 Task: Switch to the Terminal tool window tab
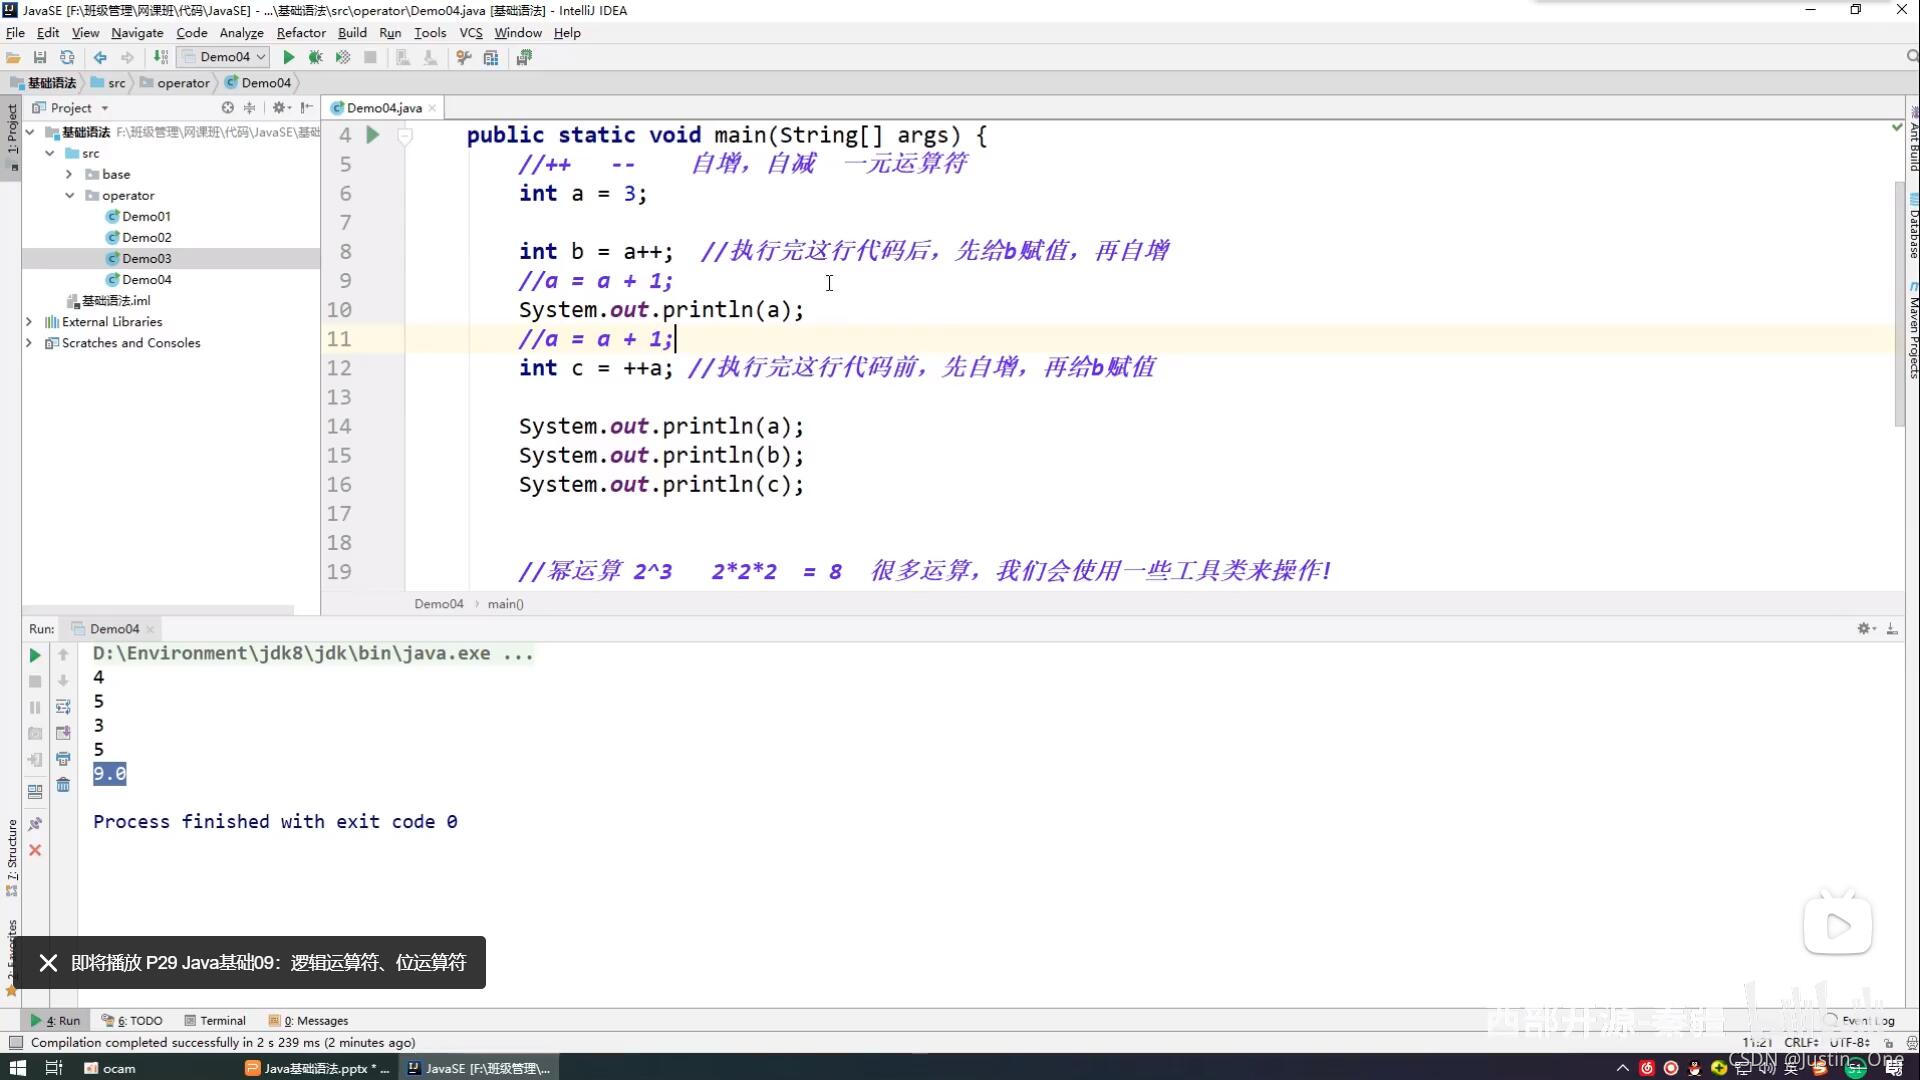215,1021
